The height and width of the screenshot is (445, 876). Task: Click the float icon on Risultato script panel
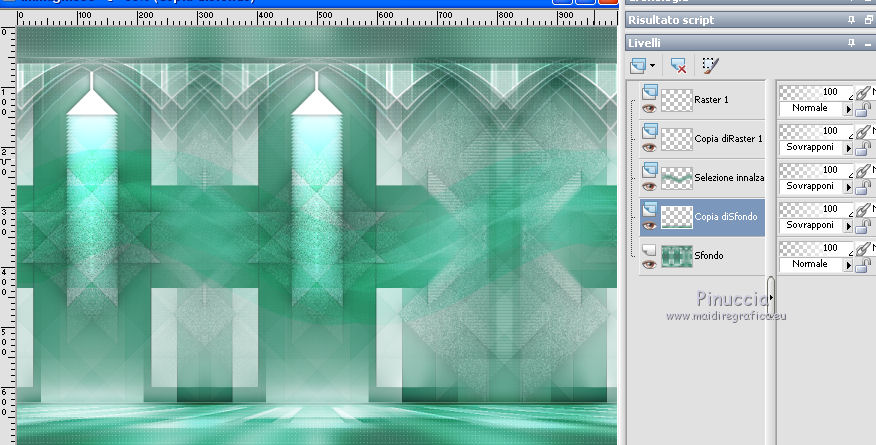tap(867, 20)
